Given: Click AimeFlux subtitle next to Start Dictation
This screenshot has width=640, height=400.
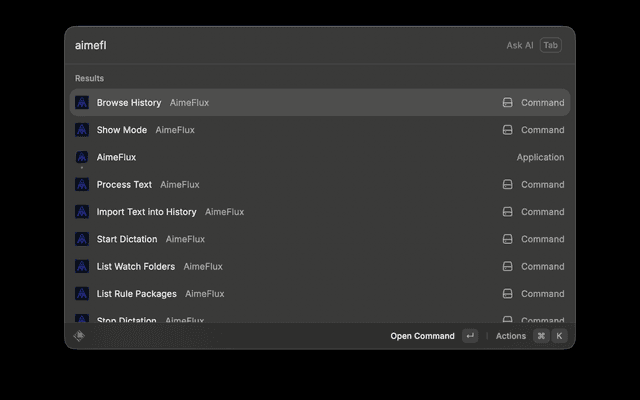Looking at the screenshot, I should point(185,239).
